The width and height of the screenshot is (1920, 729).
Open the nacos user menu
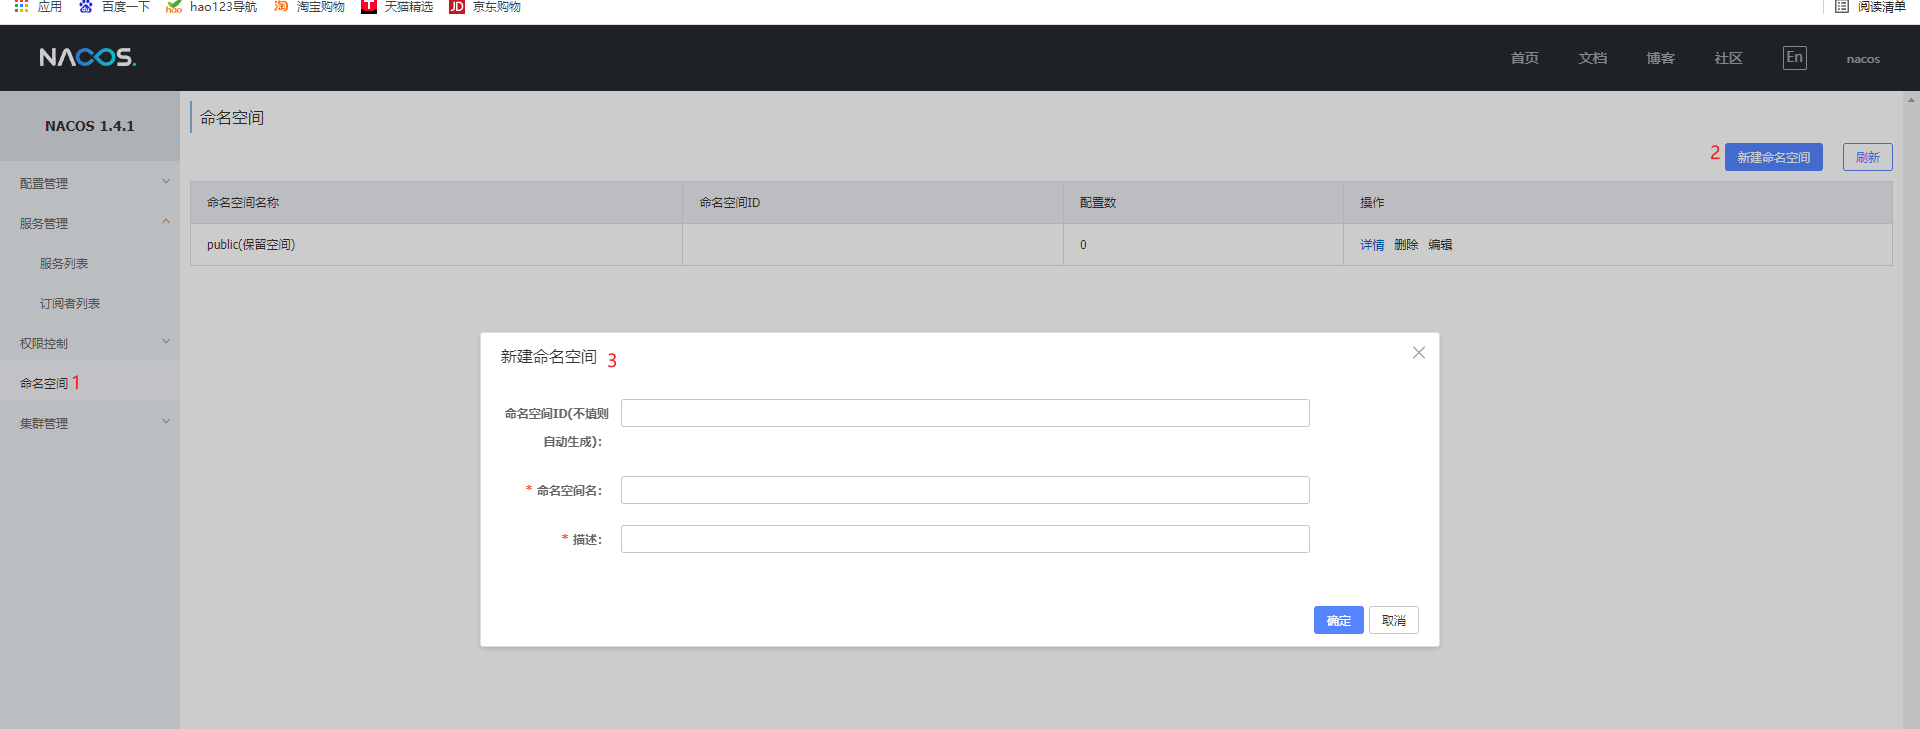coord(1863,59)
